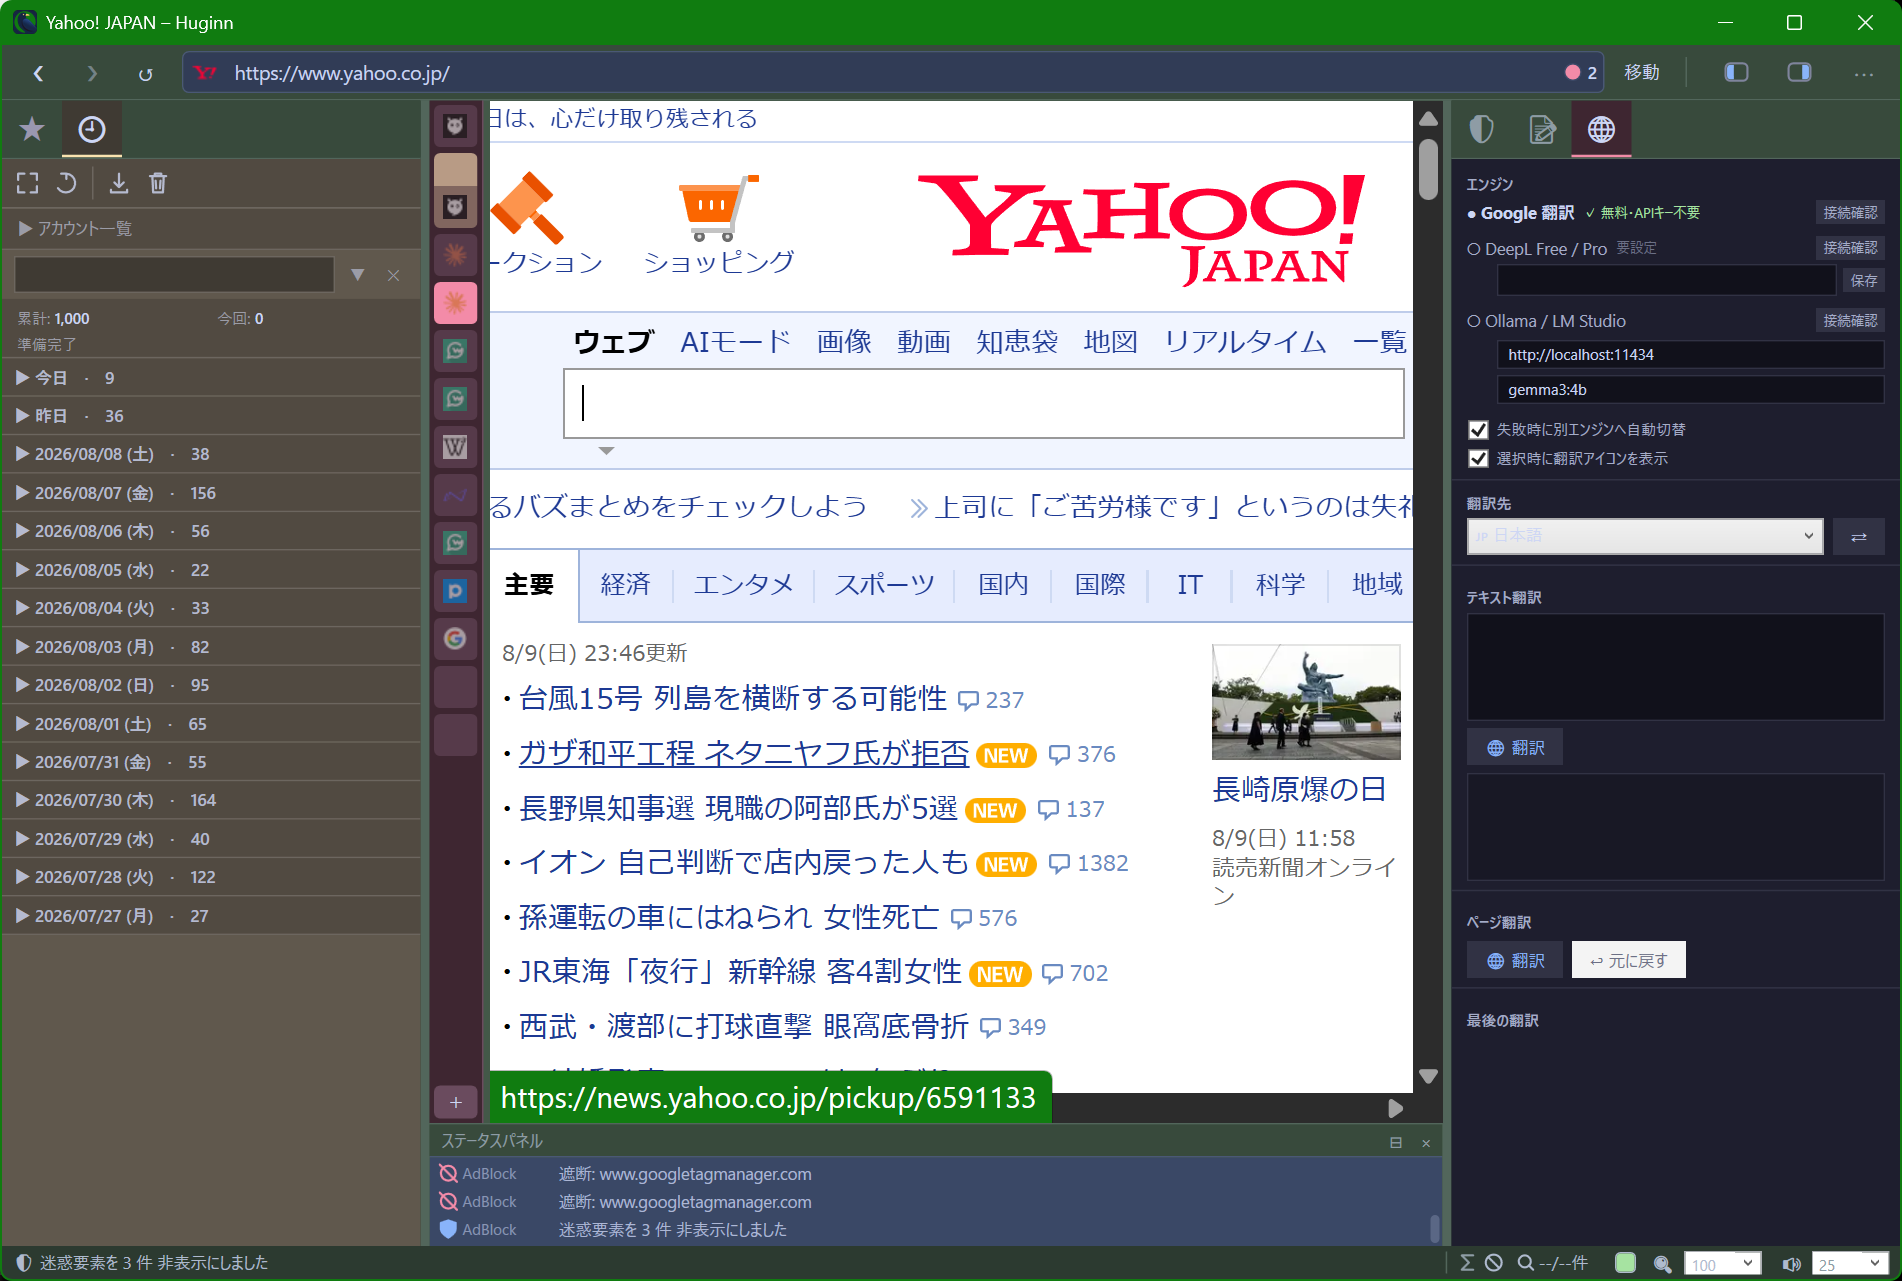Click the Yahoo search input field
This screenshot has width=1902, height=1281.
coord(983,404)
